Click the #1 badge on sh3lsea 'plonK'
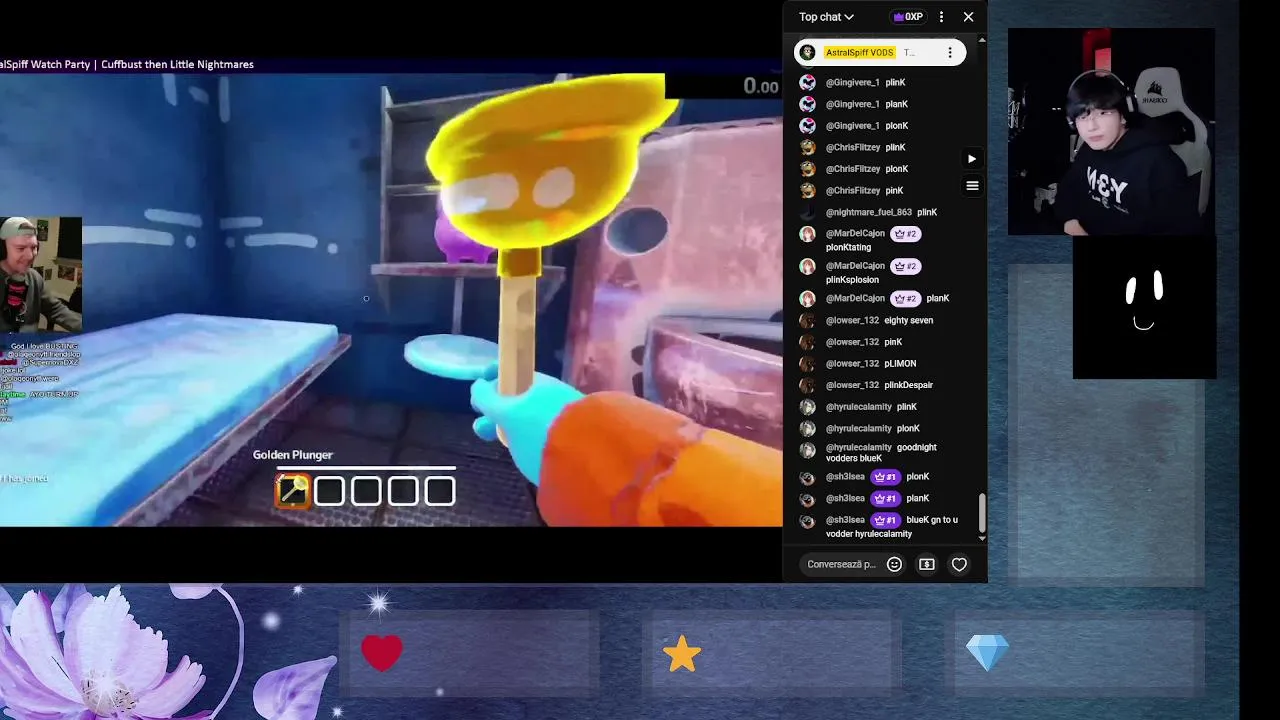The image size is (1280, 720). (884, 477)
